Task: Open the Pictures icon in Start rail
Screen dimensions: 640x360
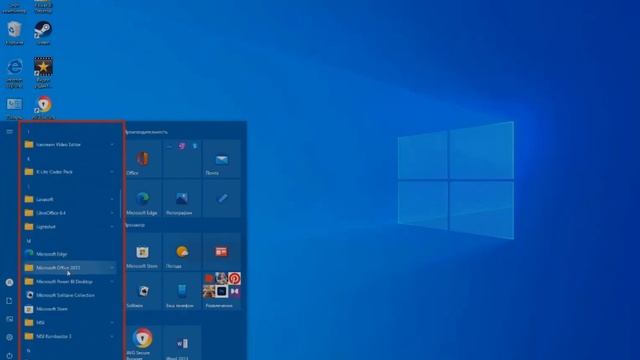Action: [9, 319]
